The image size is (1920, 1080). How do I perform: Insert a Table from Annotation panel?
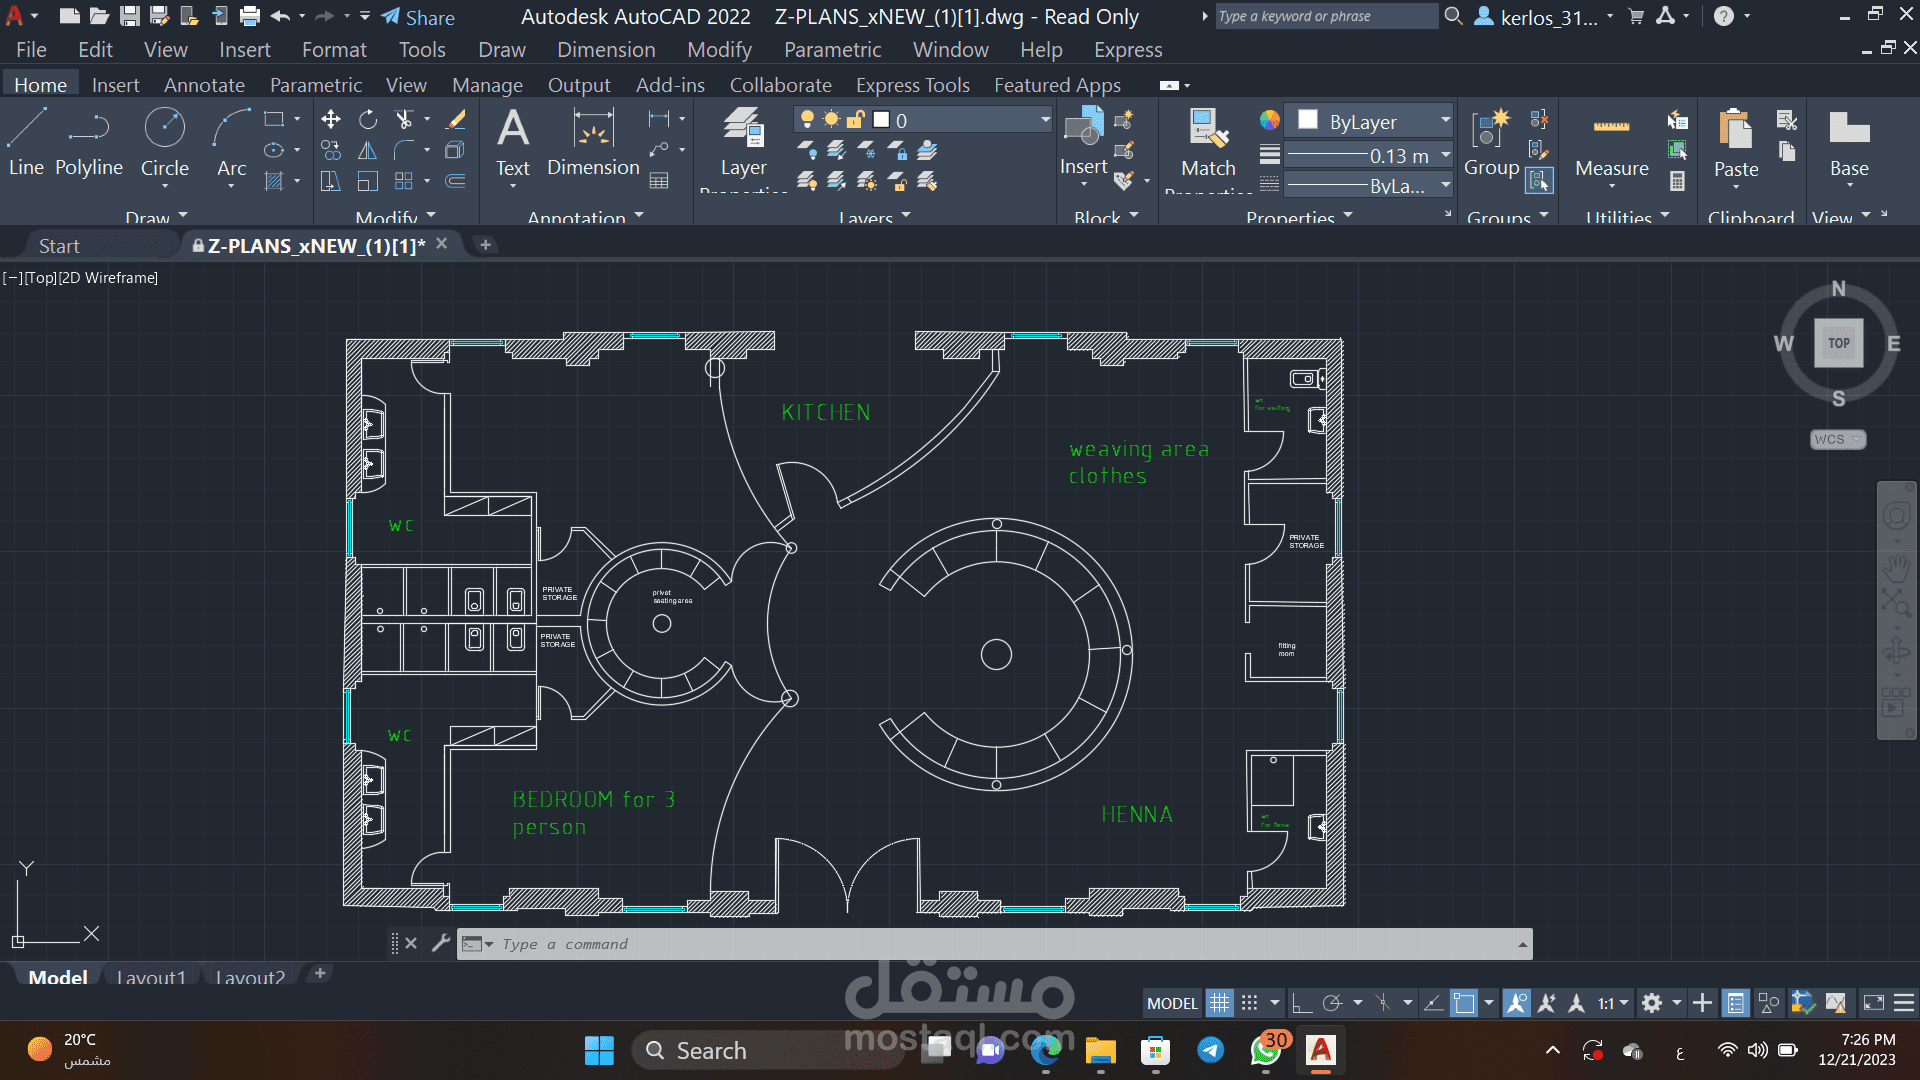(659, 181)
